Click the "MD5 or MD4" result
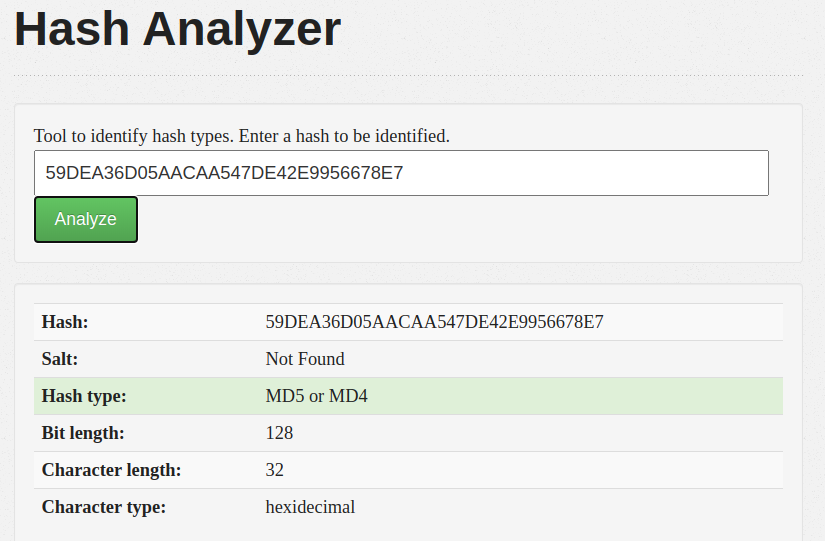This screenshot has height=541, width=825. click(317, 396)
